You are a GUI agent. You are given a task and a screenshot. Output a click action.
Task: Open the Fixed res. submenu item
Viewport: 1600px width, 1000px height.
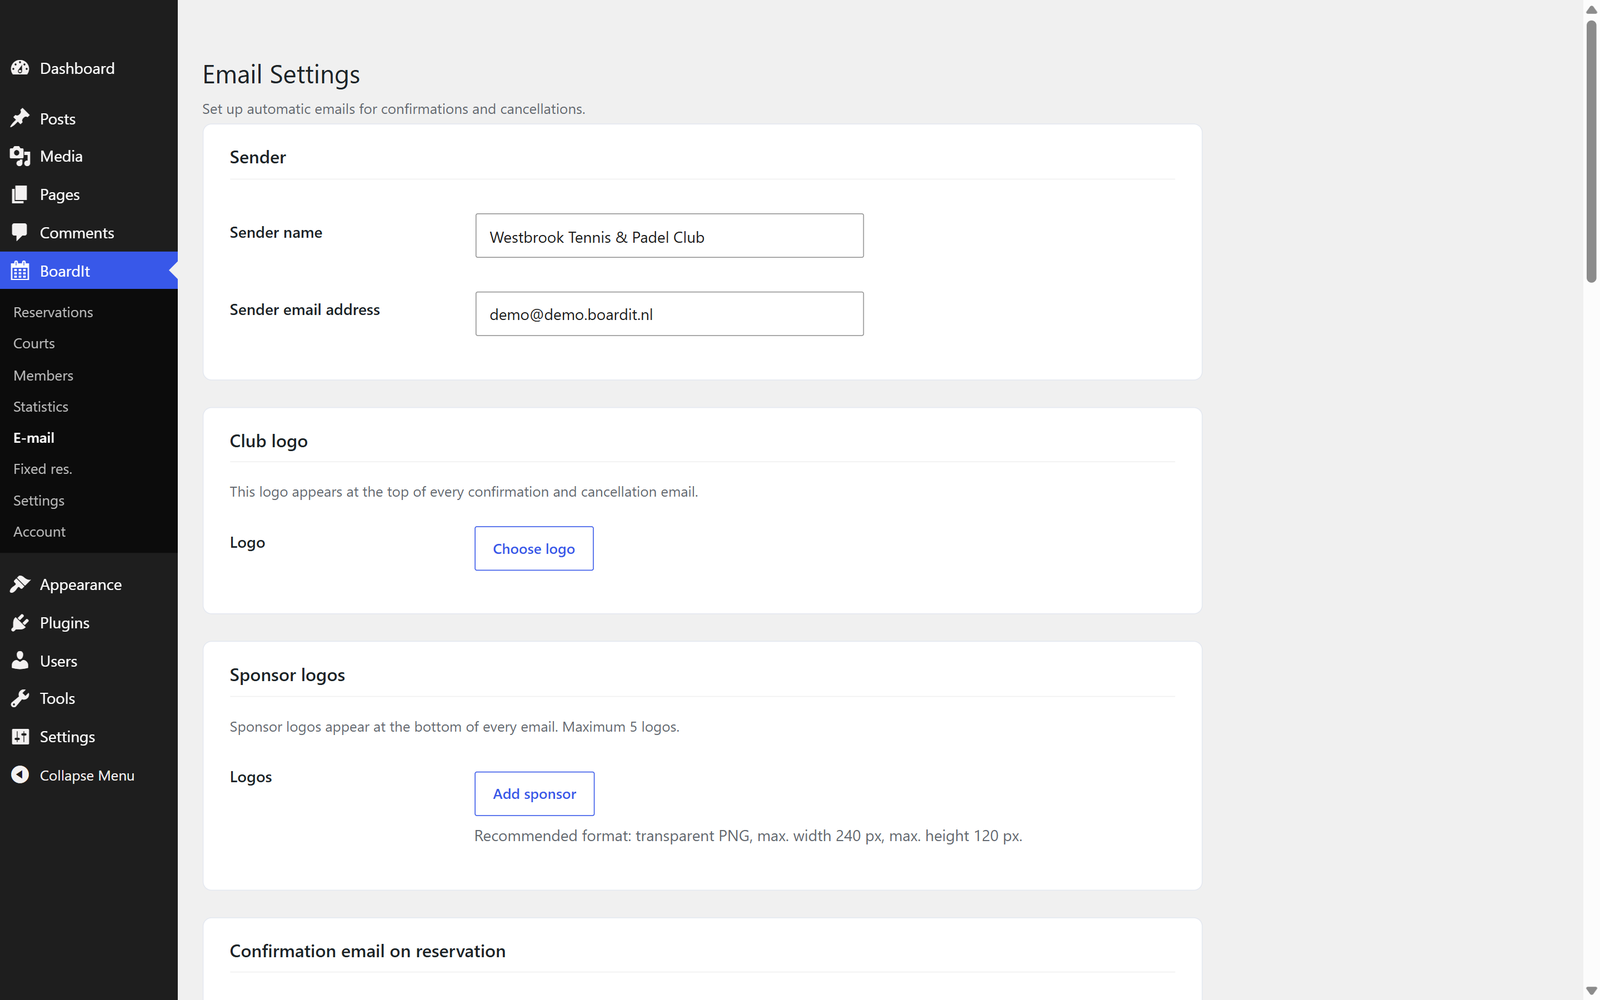tap(43, 469)
